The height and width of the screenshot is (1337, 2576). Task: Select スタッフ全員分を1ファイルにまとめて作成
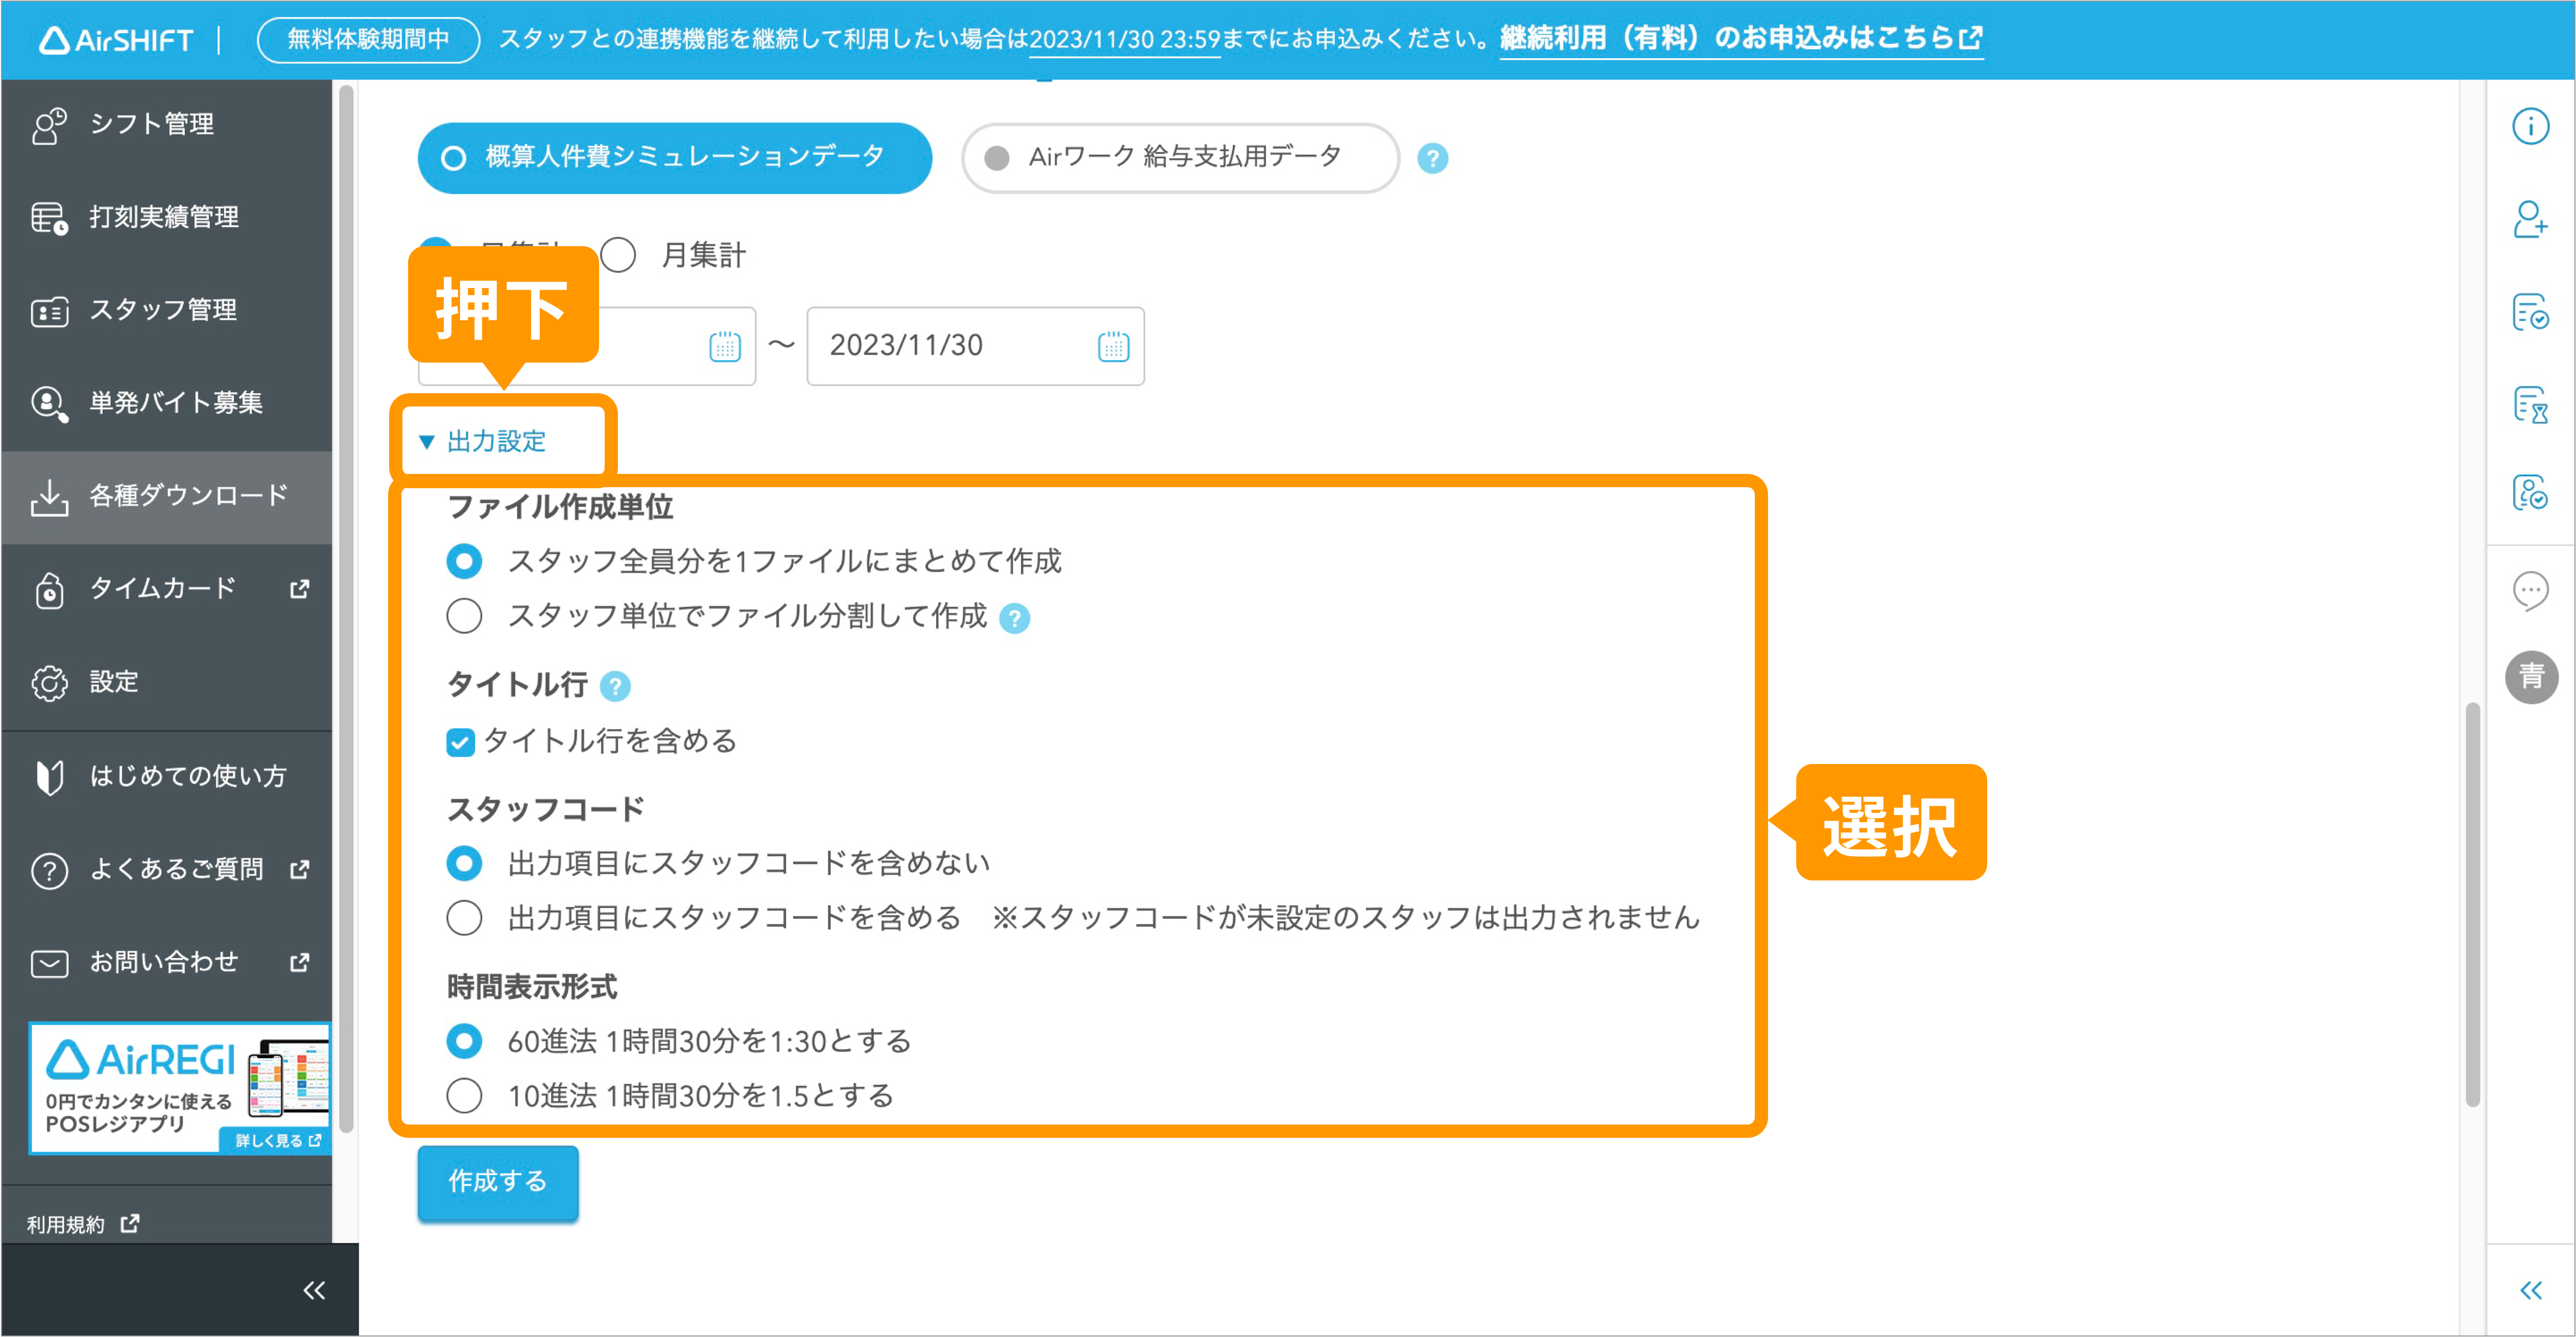pyautogui.click(x=463, y=561)
